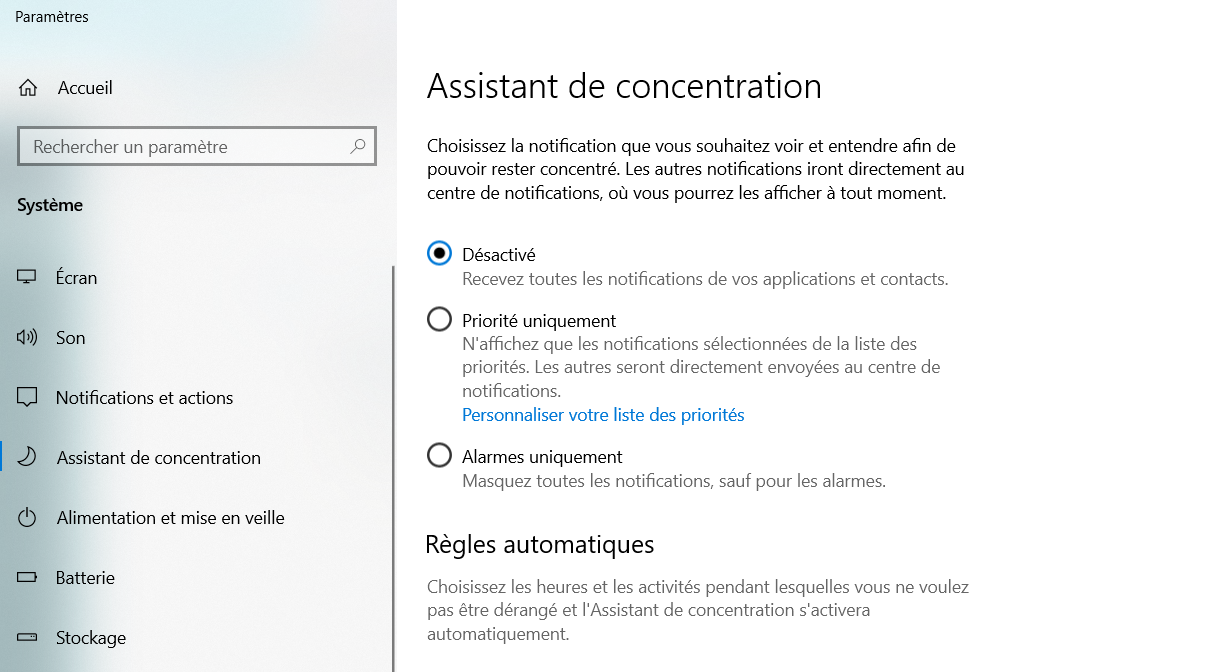Open the Son settings page

pos(71,338)
